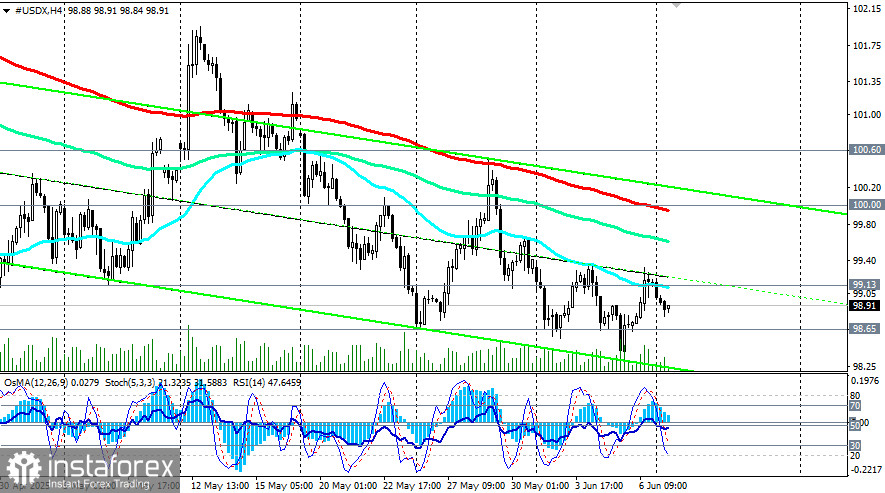The image size is (885, 493).
Task: Click the triangle arrow before #USDX,H4
Action: click(x=7, y=11)
